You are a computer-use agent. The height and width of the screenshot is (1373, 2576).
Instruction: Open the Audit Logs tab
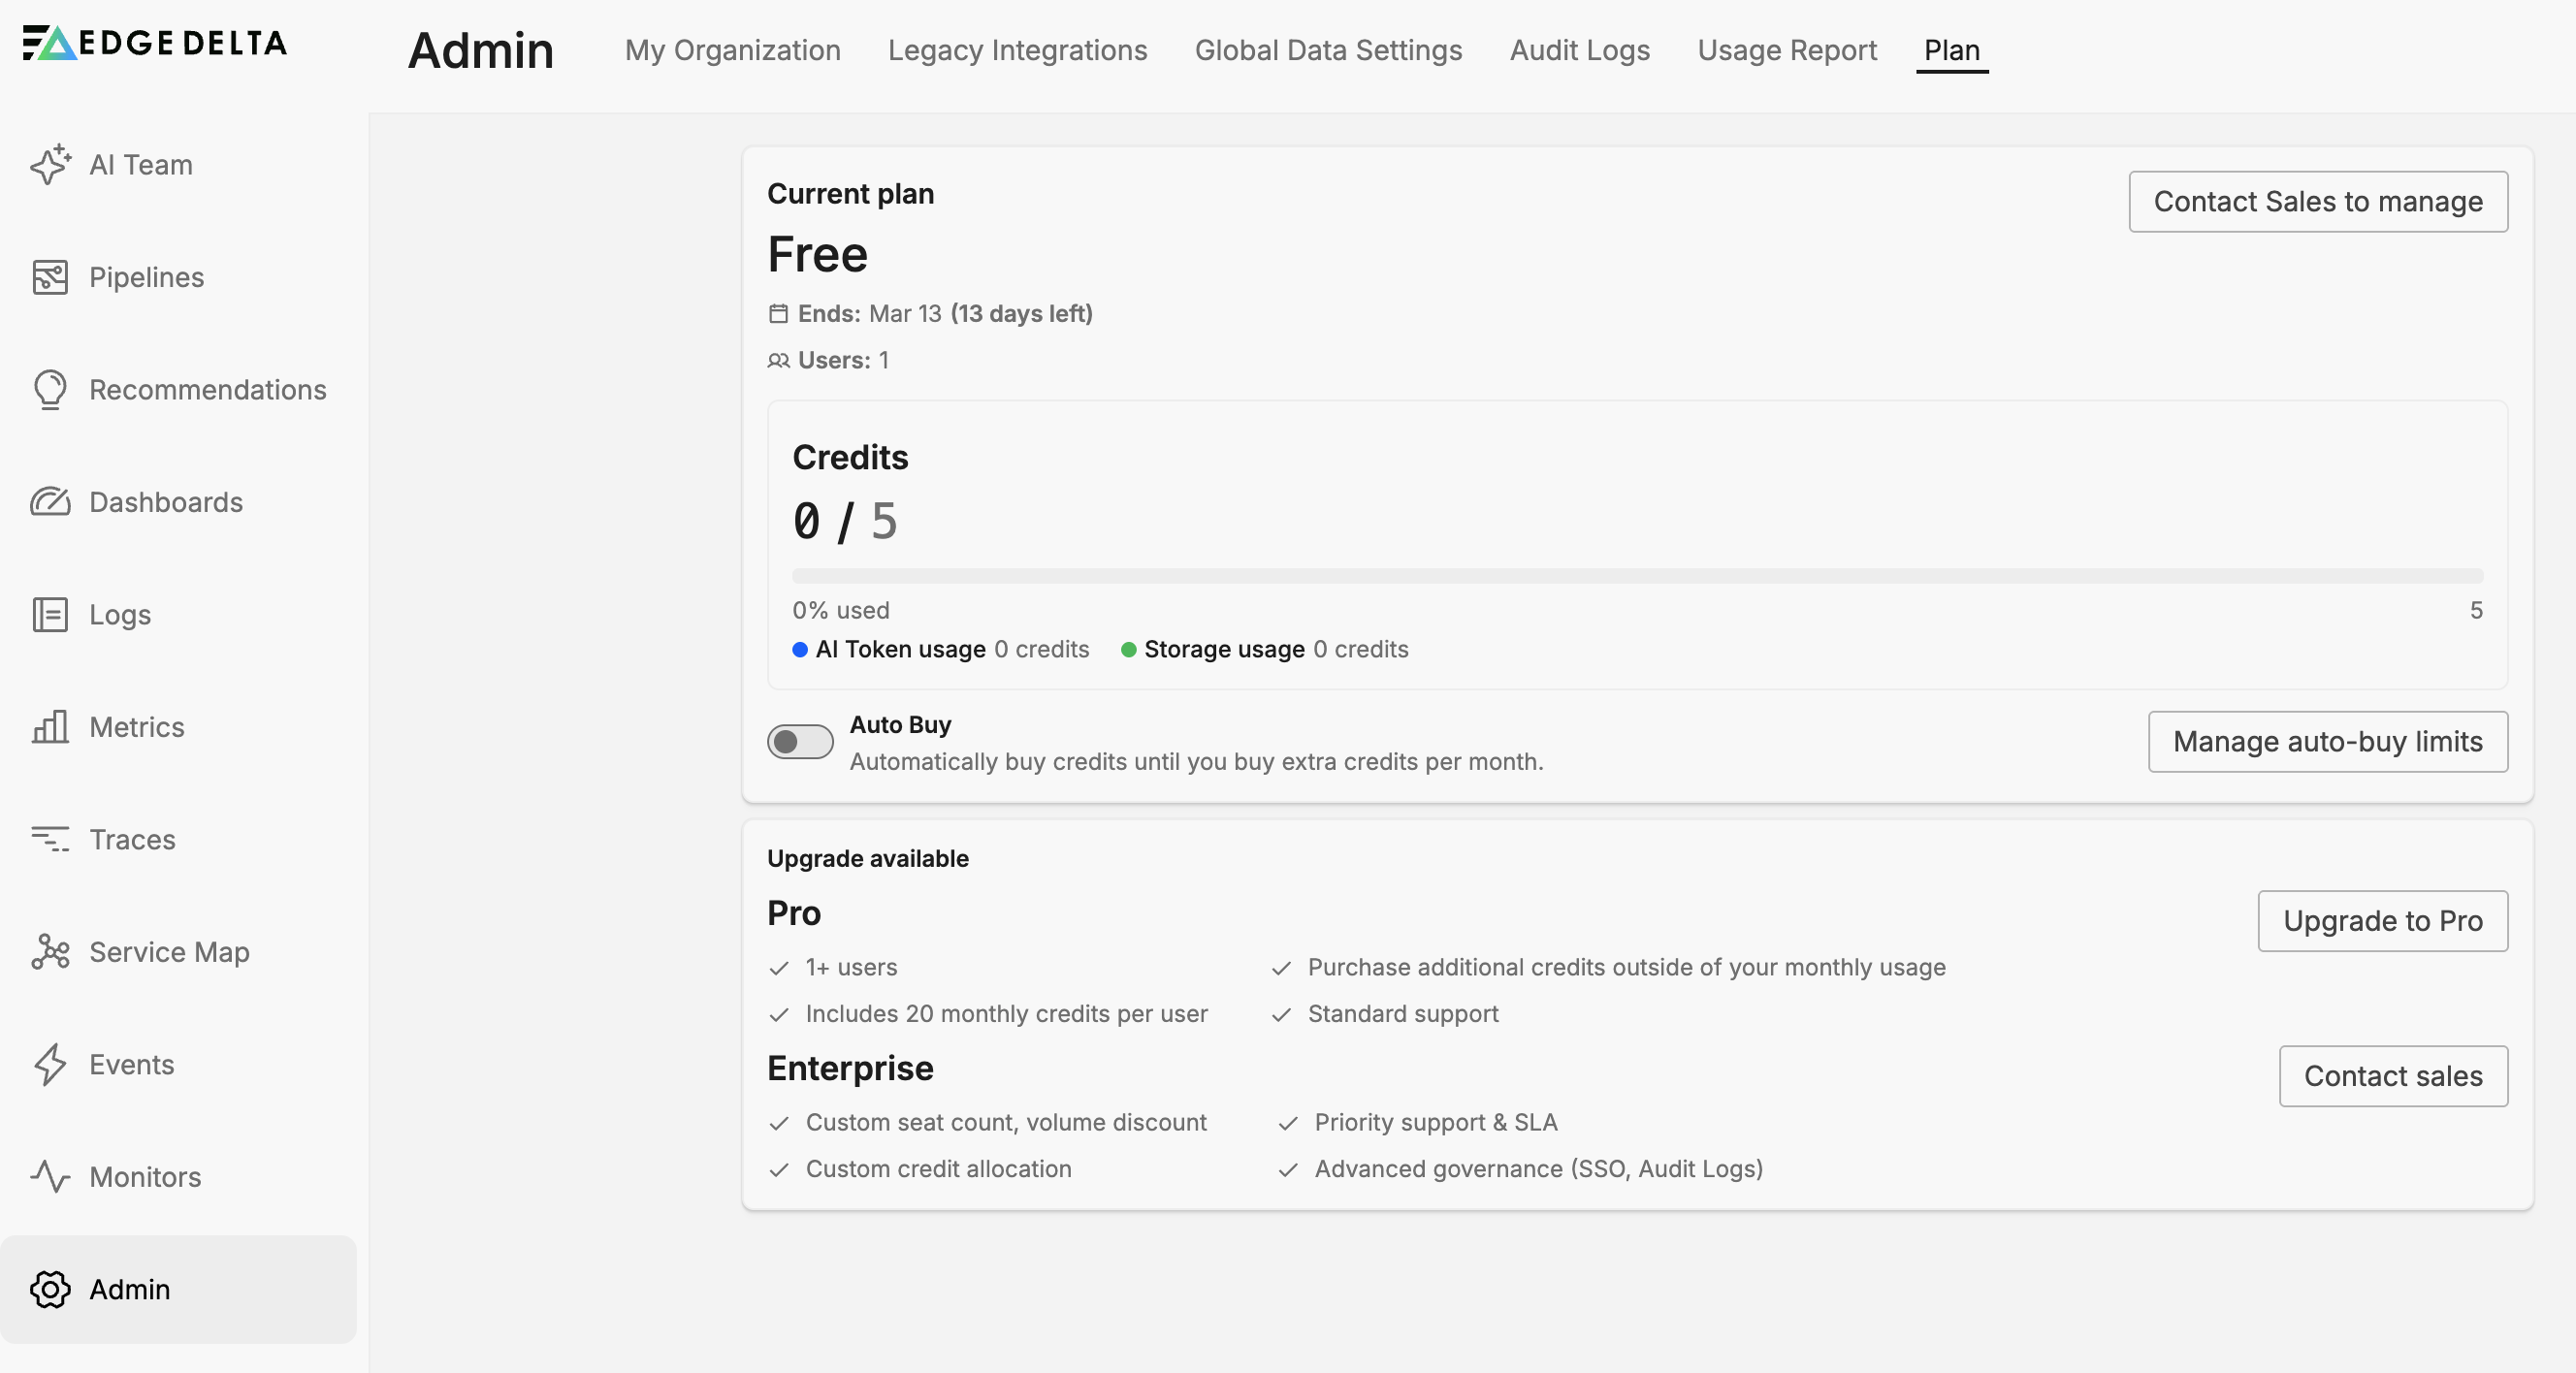[1579, 50]
